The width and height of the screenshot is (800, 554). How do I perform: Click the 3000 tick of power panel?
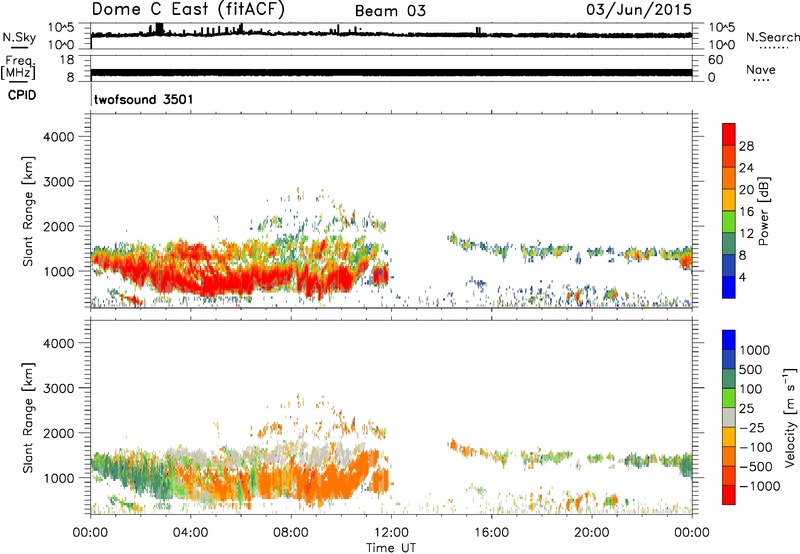pos(59,182)
